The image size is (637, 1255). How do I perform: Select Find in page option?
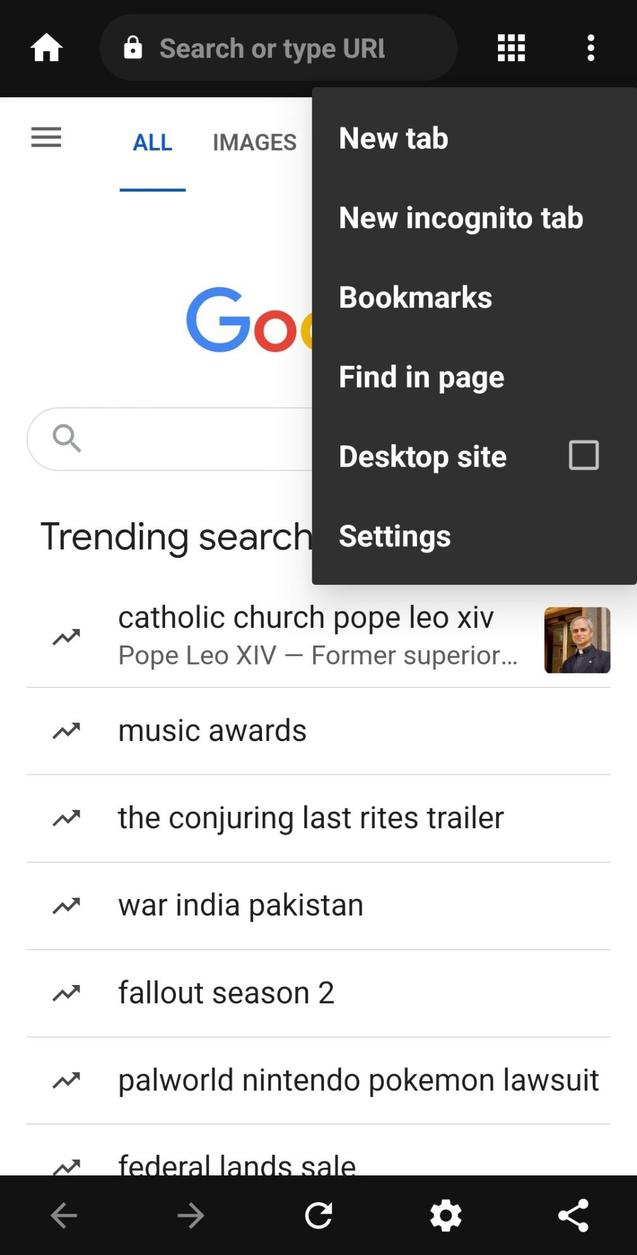point(421,377)
